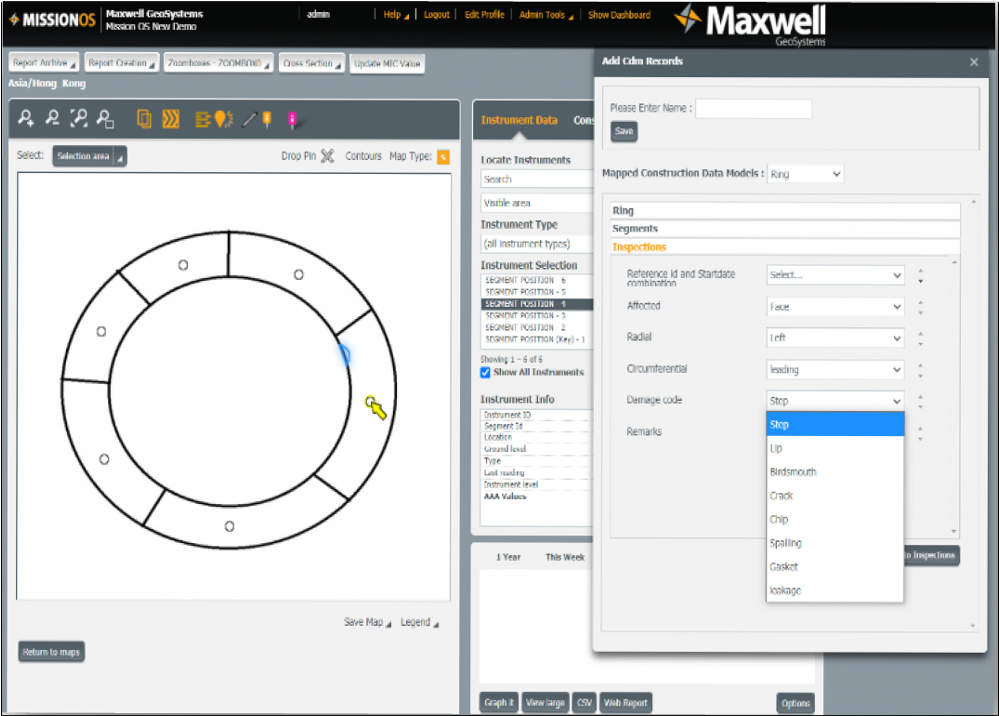Click the top-left segment circle marker
The width and height of the screenshot is (999, 716).
[183, 264]
